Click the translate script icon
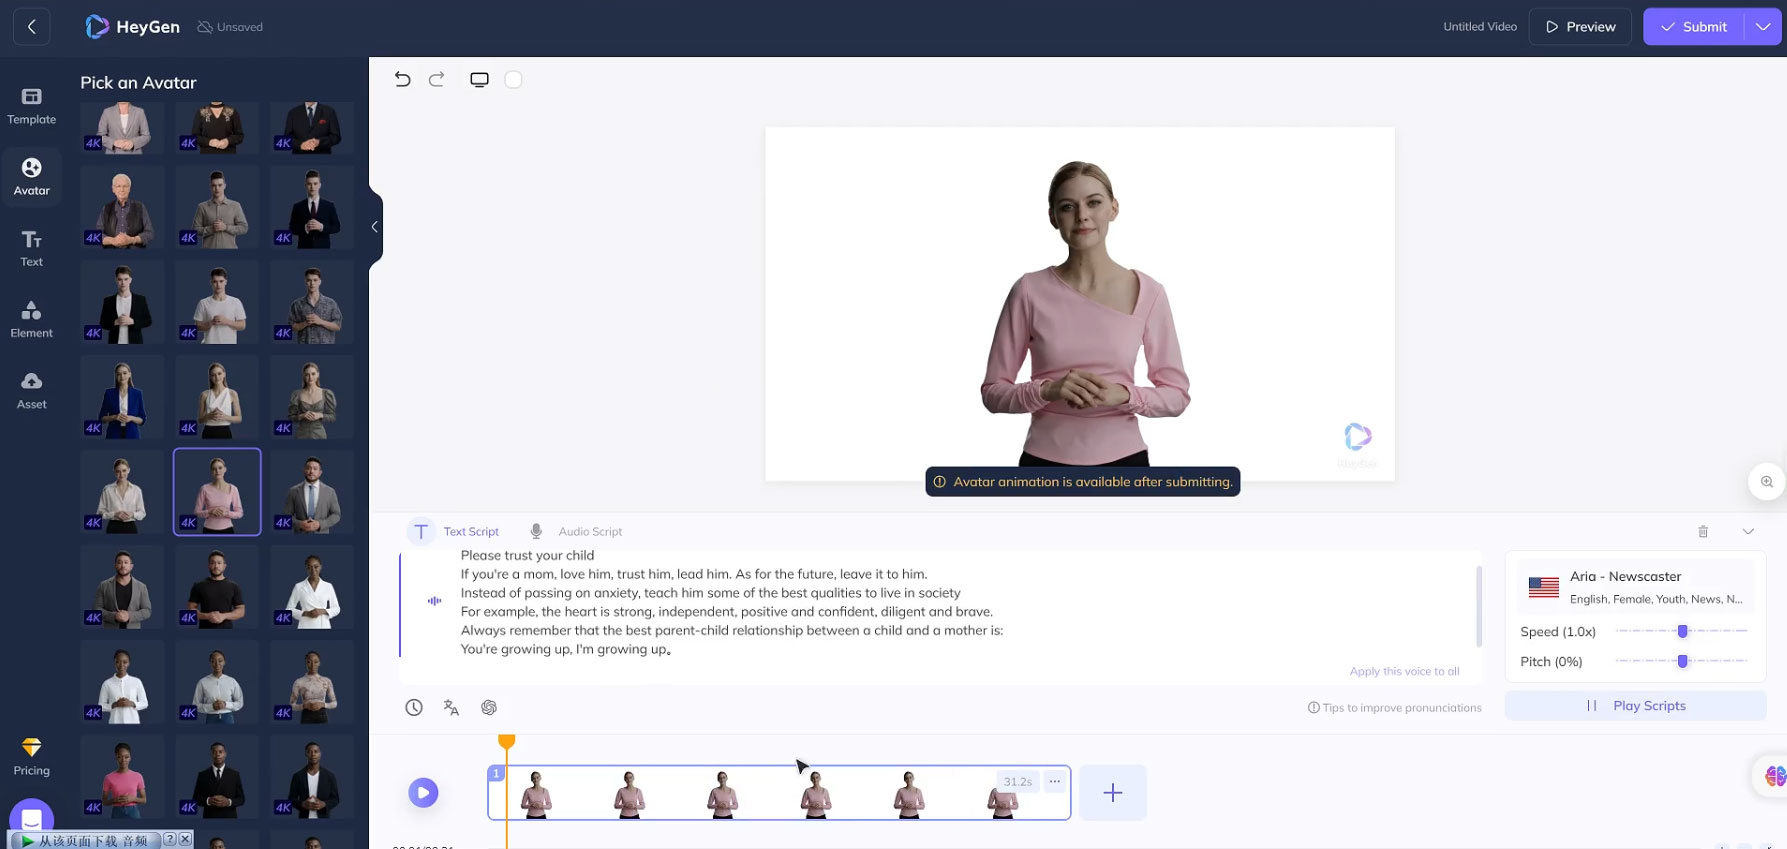1787x849 pixels. 451,708
